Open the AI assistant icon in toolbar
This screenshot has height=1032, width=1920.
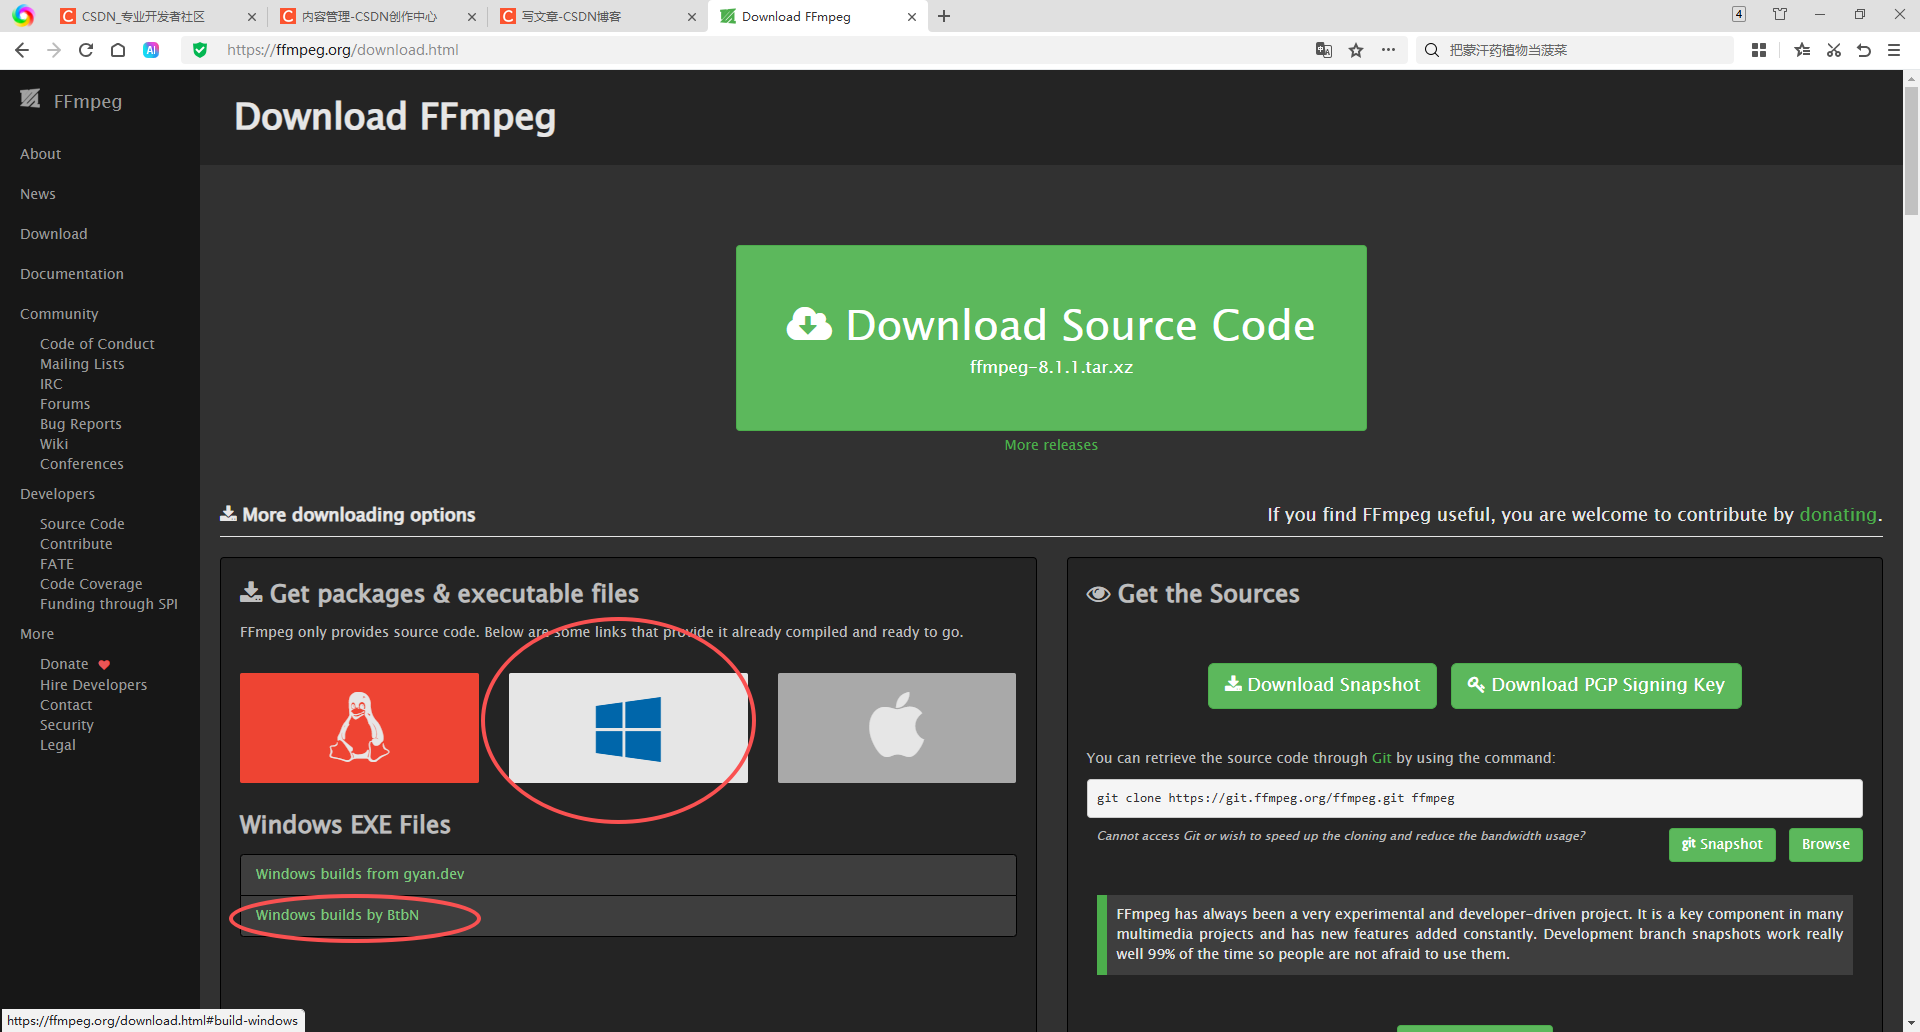point(151,50)
